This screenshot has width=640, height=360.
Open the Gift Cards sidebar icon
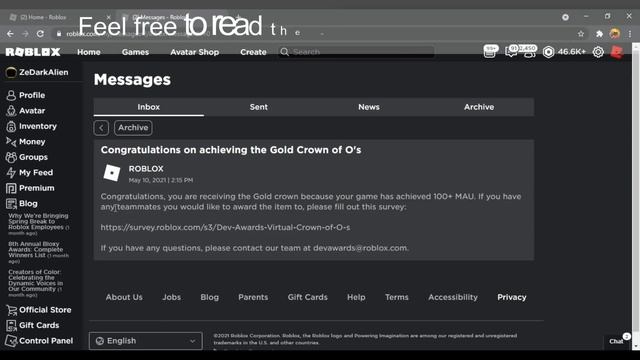tap(11, 325)
